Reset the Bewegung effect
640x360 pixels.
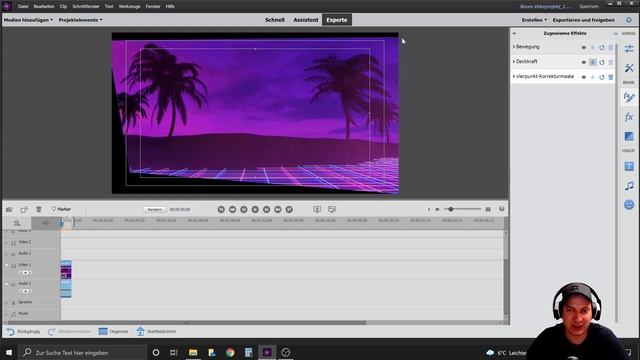(x=602, y=47)
